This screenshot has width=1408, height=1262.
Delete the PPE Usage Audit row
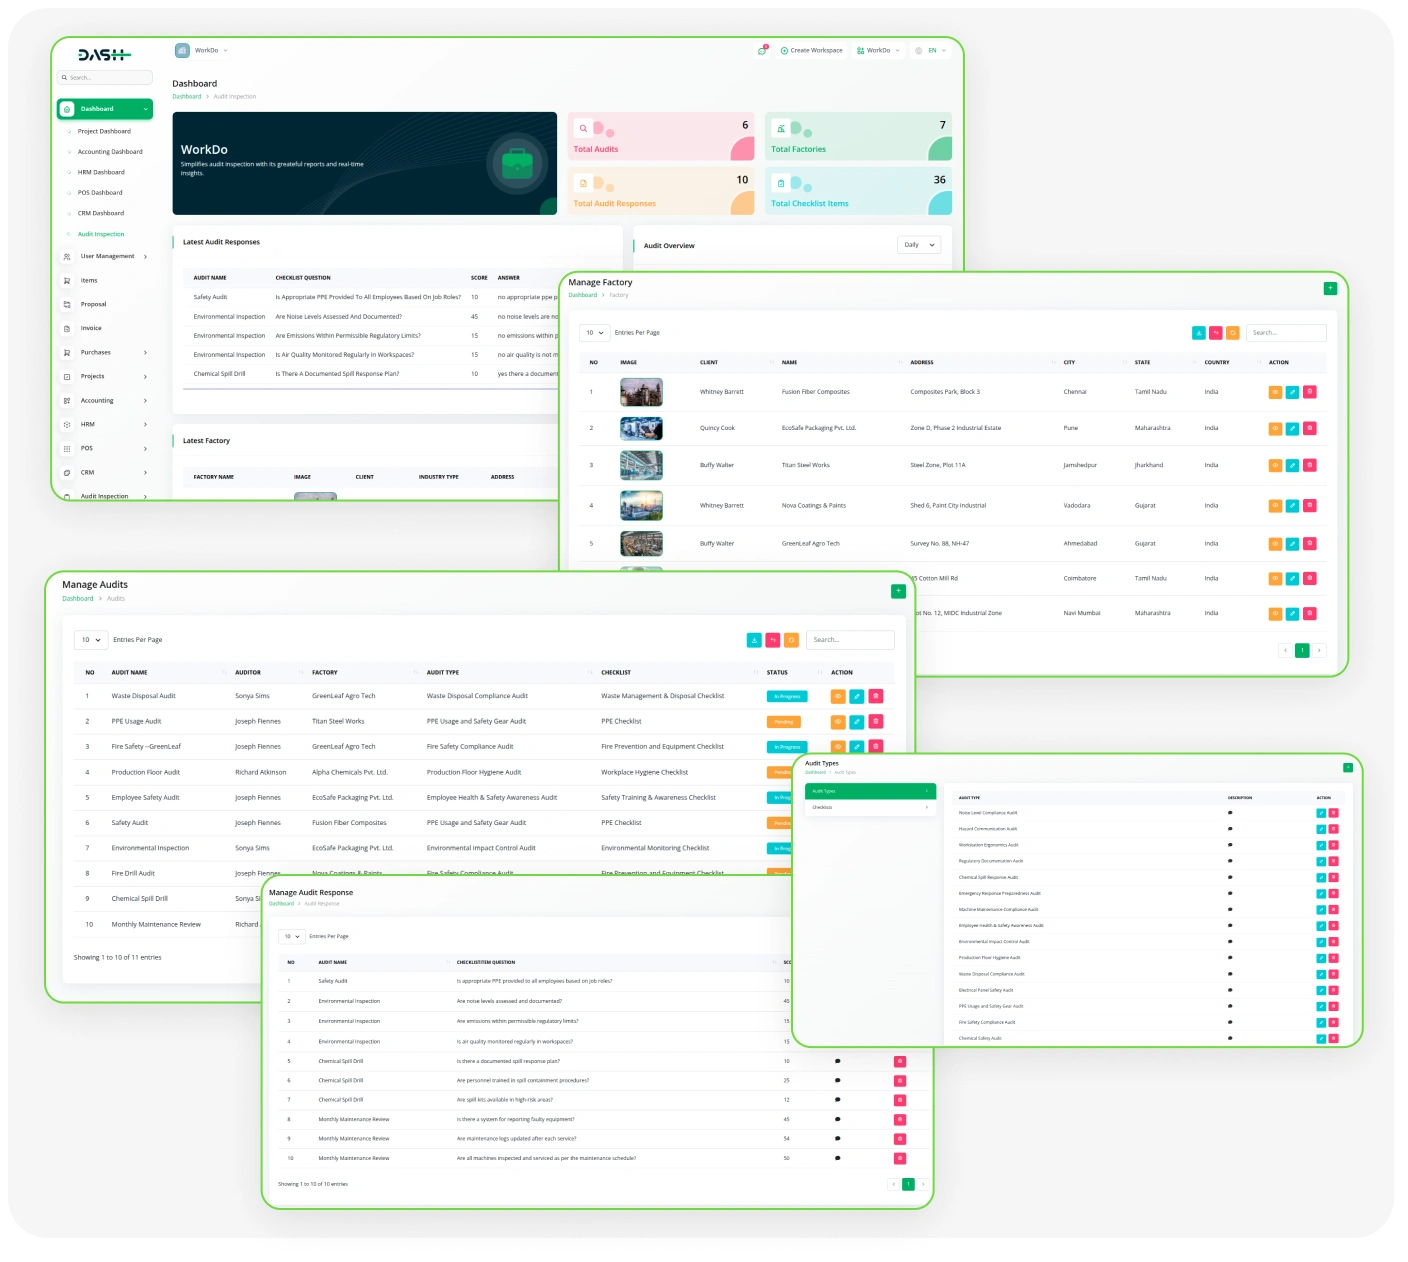[876, 721]
